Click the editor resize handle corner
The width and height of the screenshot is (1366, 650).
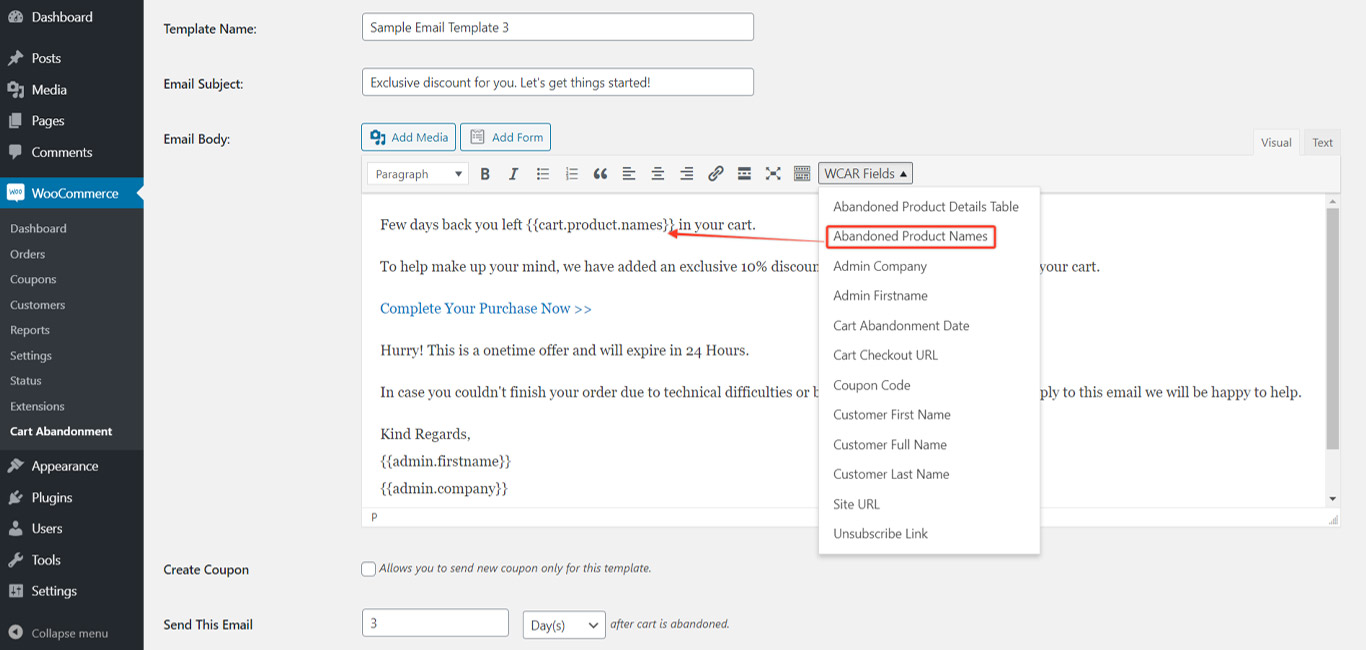coord(1333,519)
